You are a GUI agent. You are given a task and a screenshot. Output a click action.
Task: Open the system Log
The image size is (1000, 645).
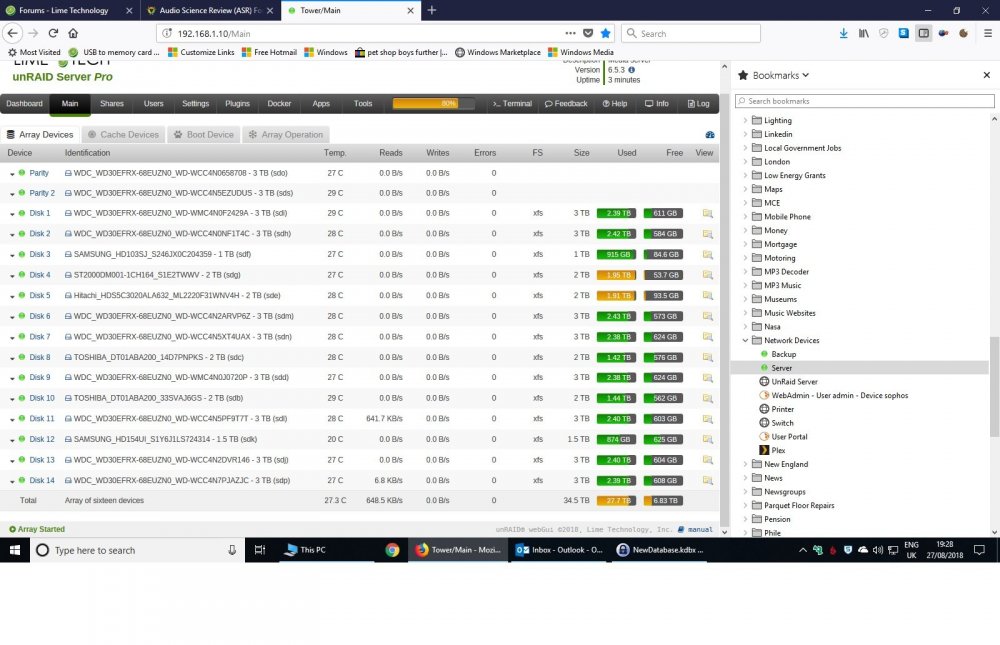coord(698,103)
